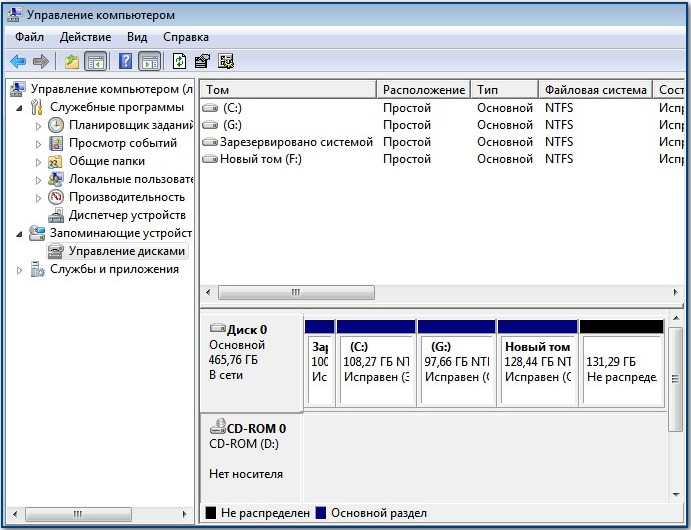
Task: Select the Disk 0 drive icon
Action: pyautogui.click(x=218, y=329)
